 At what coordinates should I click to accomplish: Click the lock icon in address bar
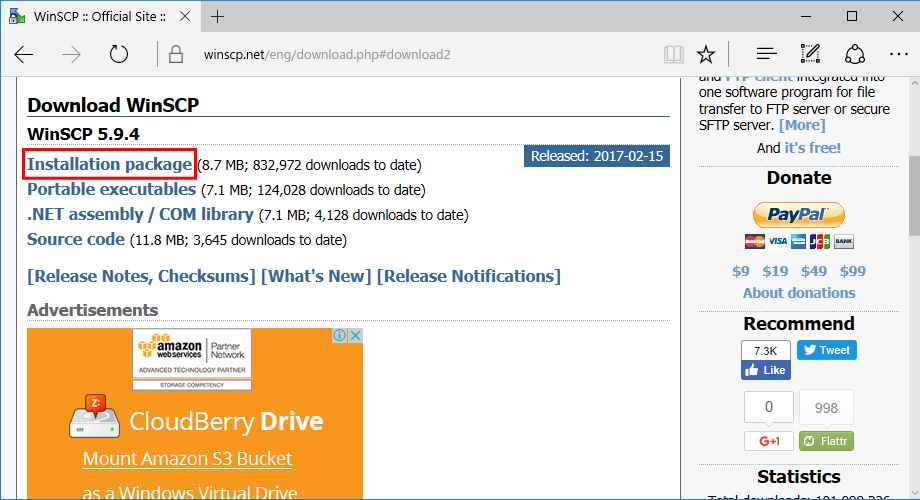(175, 55)
